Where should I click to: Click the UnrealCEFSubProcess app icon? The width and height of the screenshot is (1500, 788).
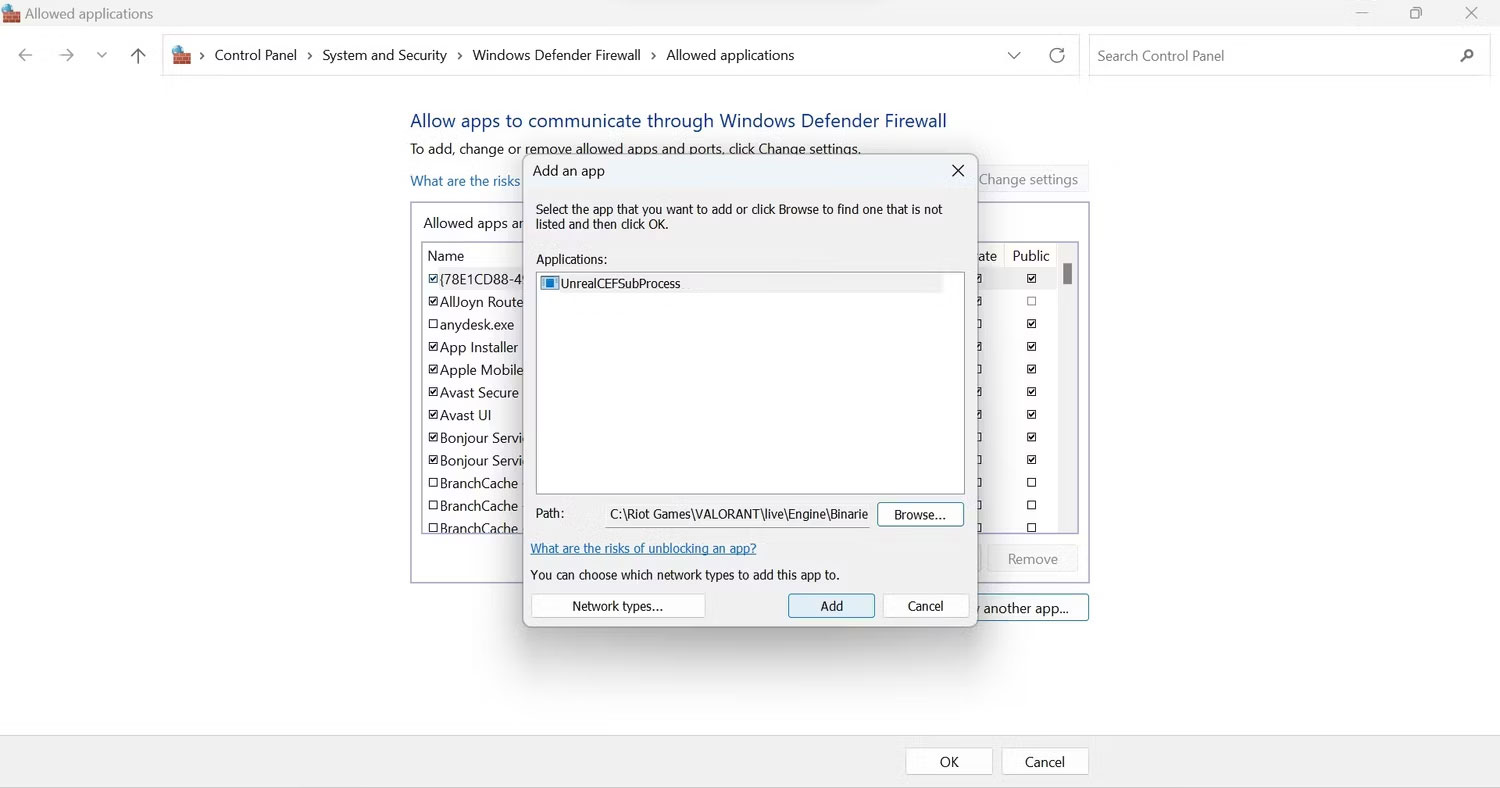coord(549,283)
